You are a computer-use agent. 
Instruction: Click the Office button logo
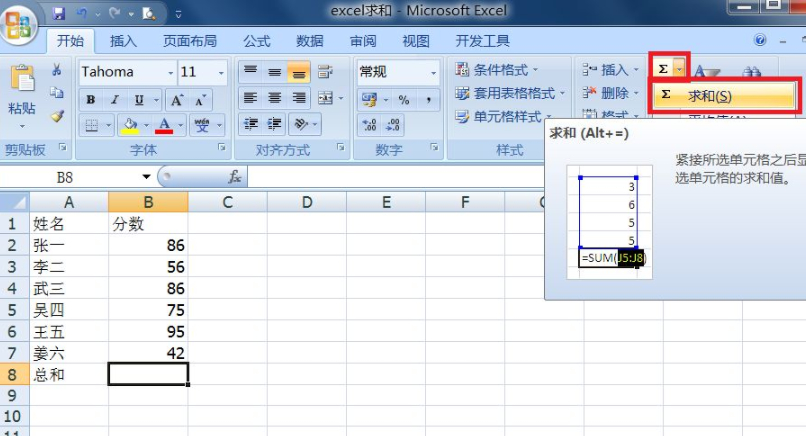19,24
